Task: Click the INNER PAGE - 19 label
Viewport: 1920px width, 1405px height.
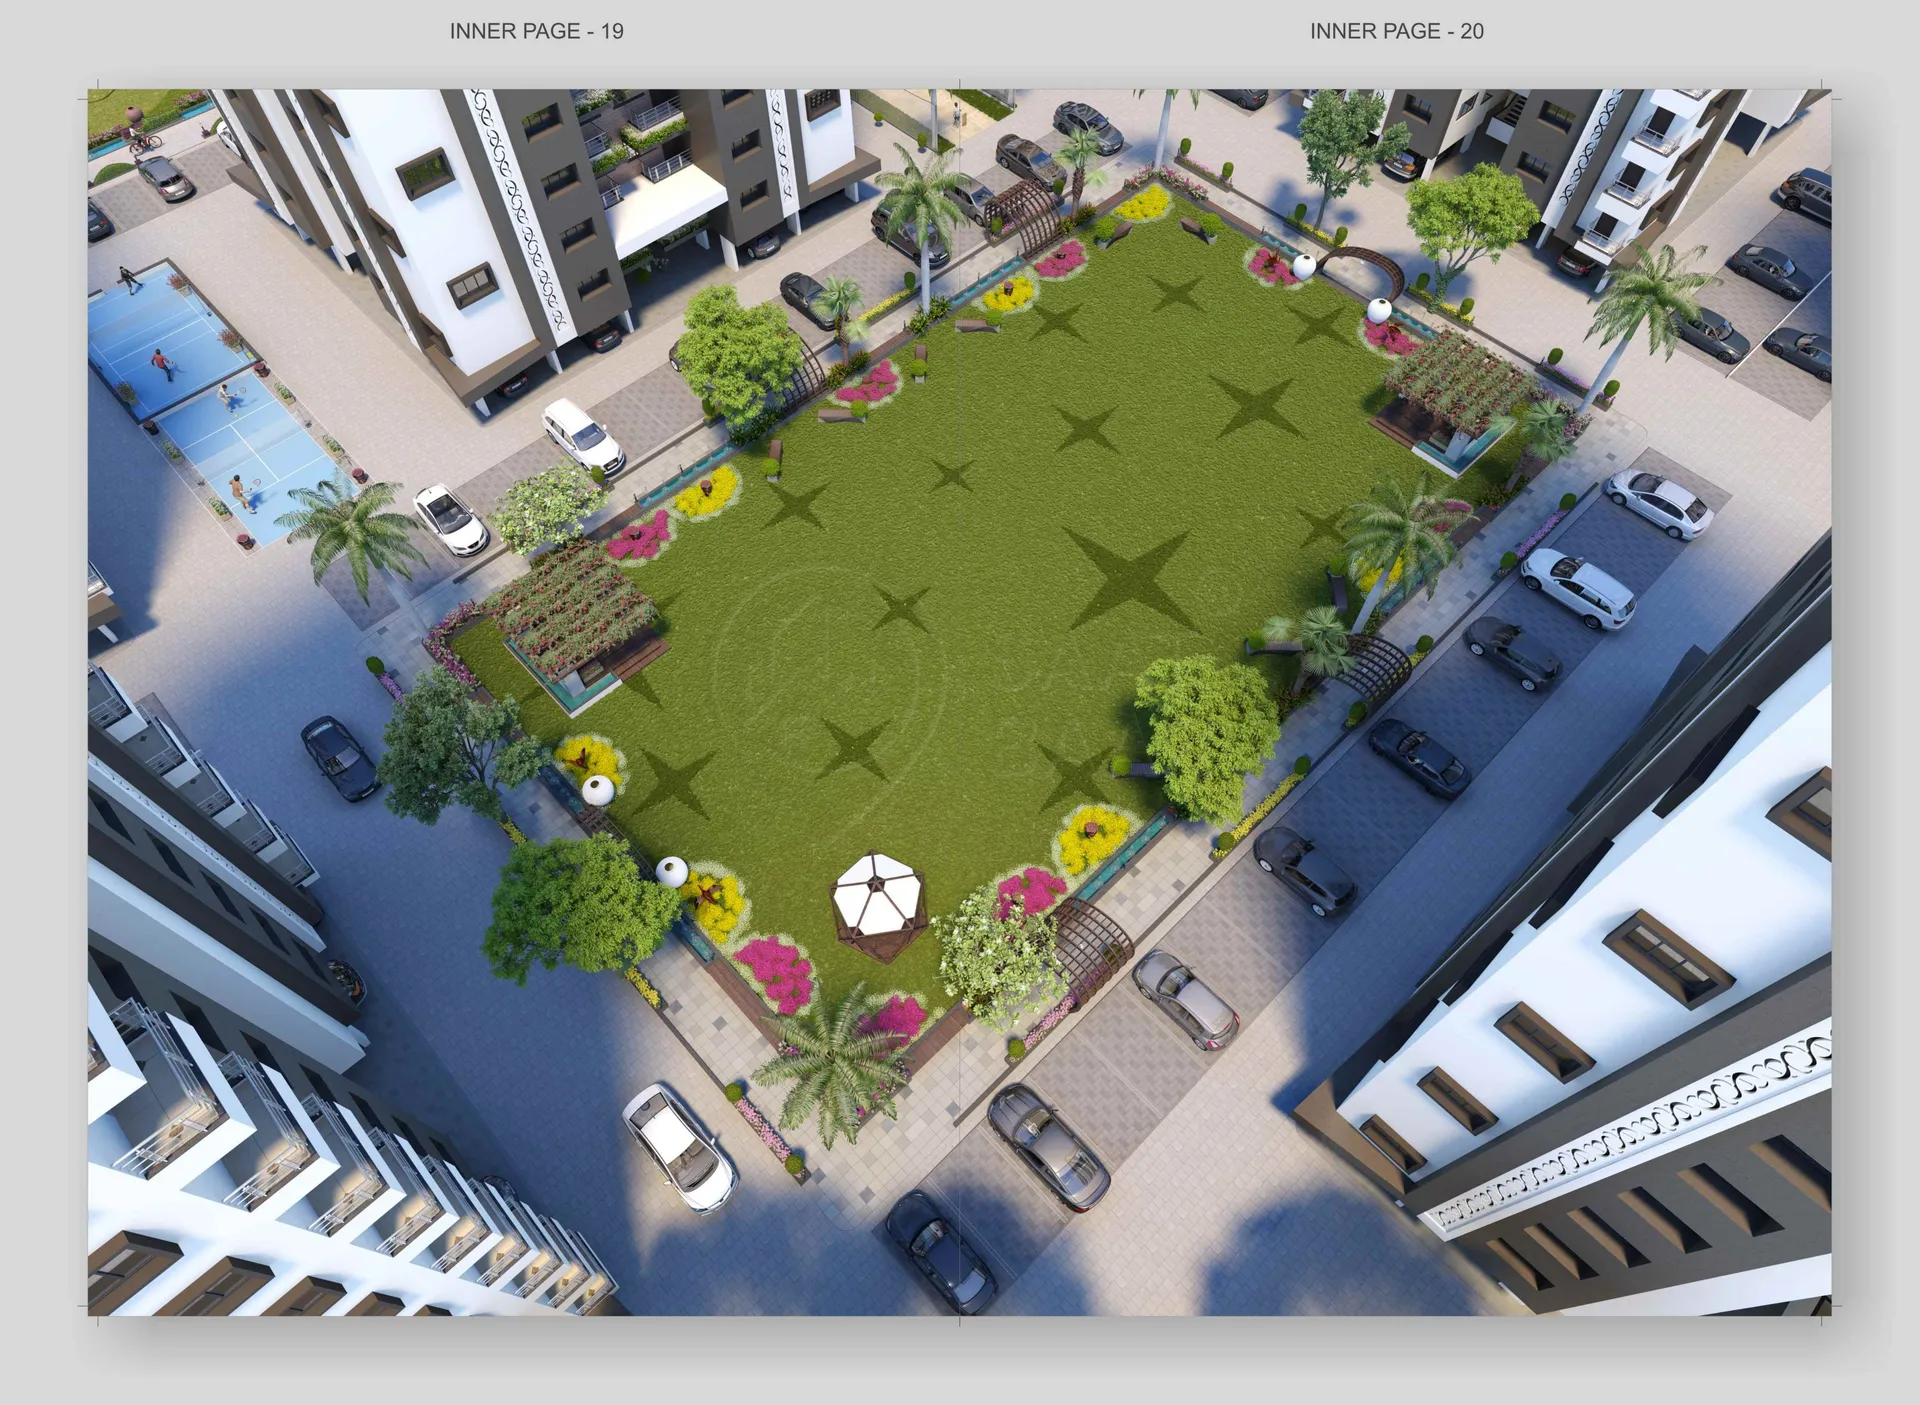Action: (536, 31)
